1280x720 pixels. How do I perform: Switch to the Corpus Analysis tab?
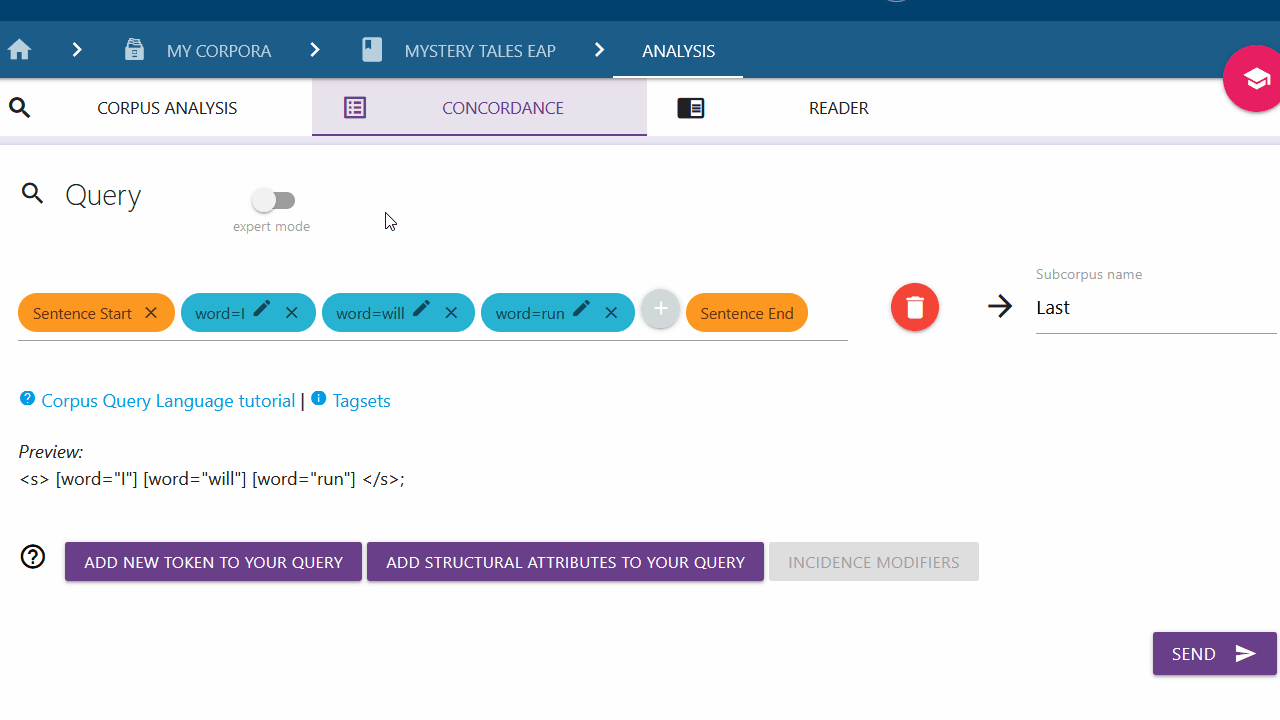point(167,108)
